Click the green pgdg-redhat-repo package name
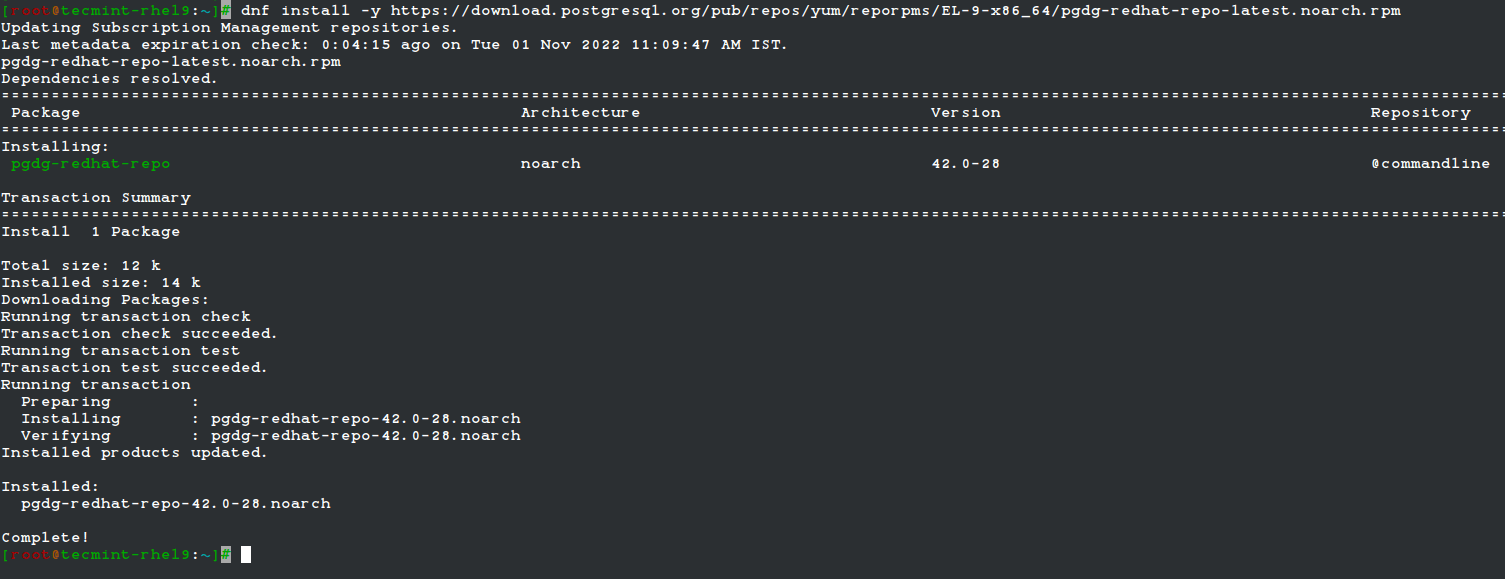Viewport: 1505px width, 579px height. tap(91, 164)
